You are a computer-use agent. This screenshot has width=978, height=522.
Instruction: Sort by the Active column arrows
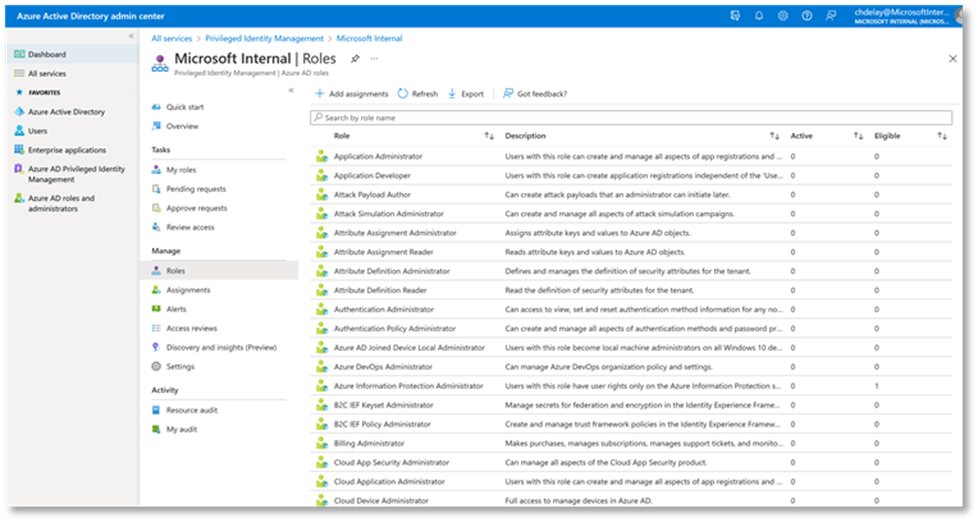tap(858, 136)
